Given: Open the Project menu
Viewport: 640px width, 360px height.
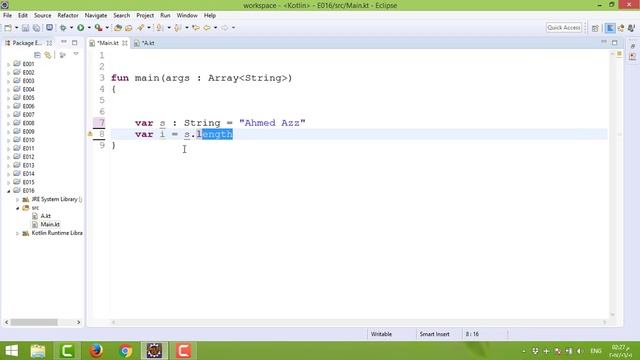Looking at the screenshot, I should pyautogui.click(x=145, y=15).
